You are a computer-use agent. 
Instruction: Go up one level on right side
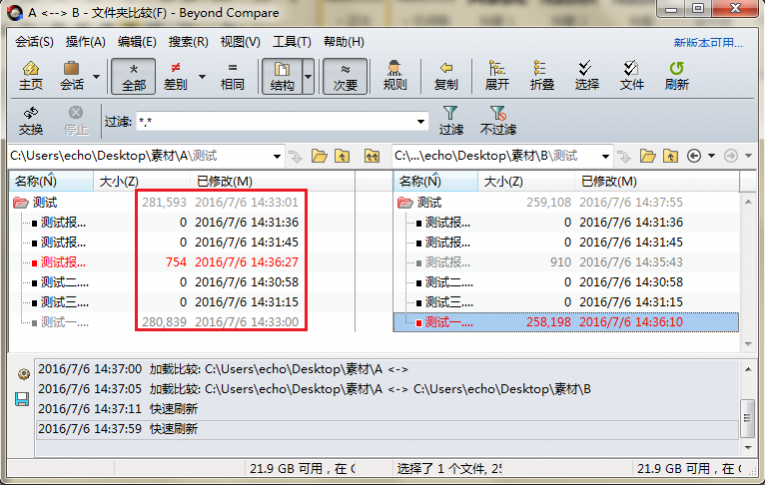[x=670, y=157]
